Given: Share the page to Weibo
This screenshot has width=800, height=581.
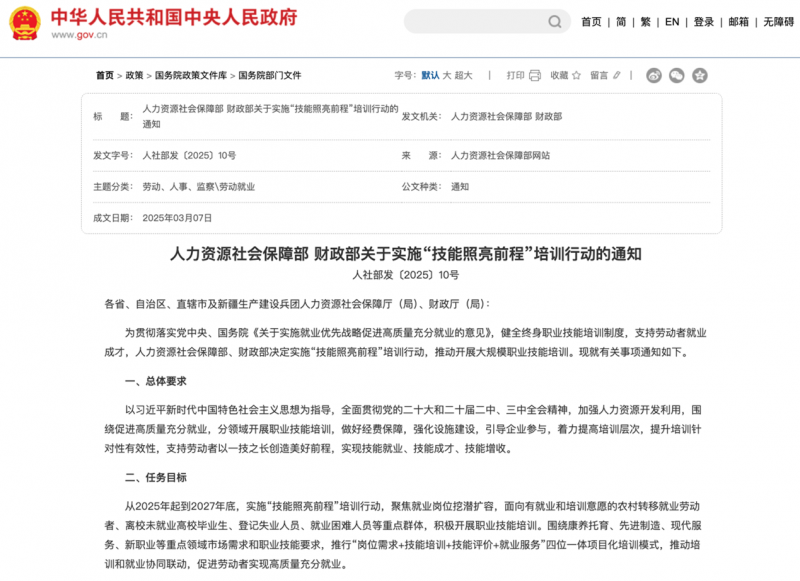Looking at the screenshot, I should click(654, 75).
